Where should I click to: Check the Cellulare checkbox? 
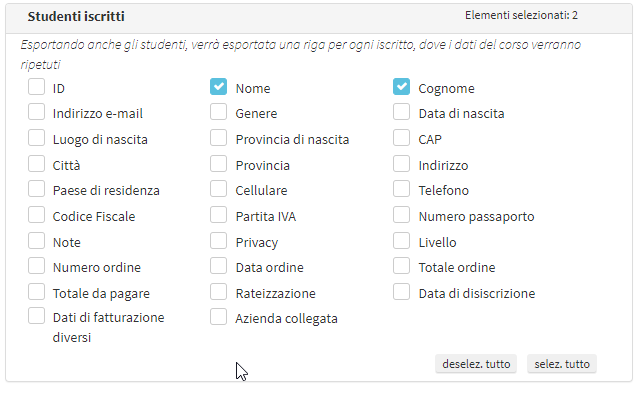(x=218, y=189)
